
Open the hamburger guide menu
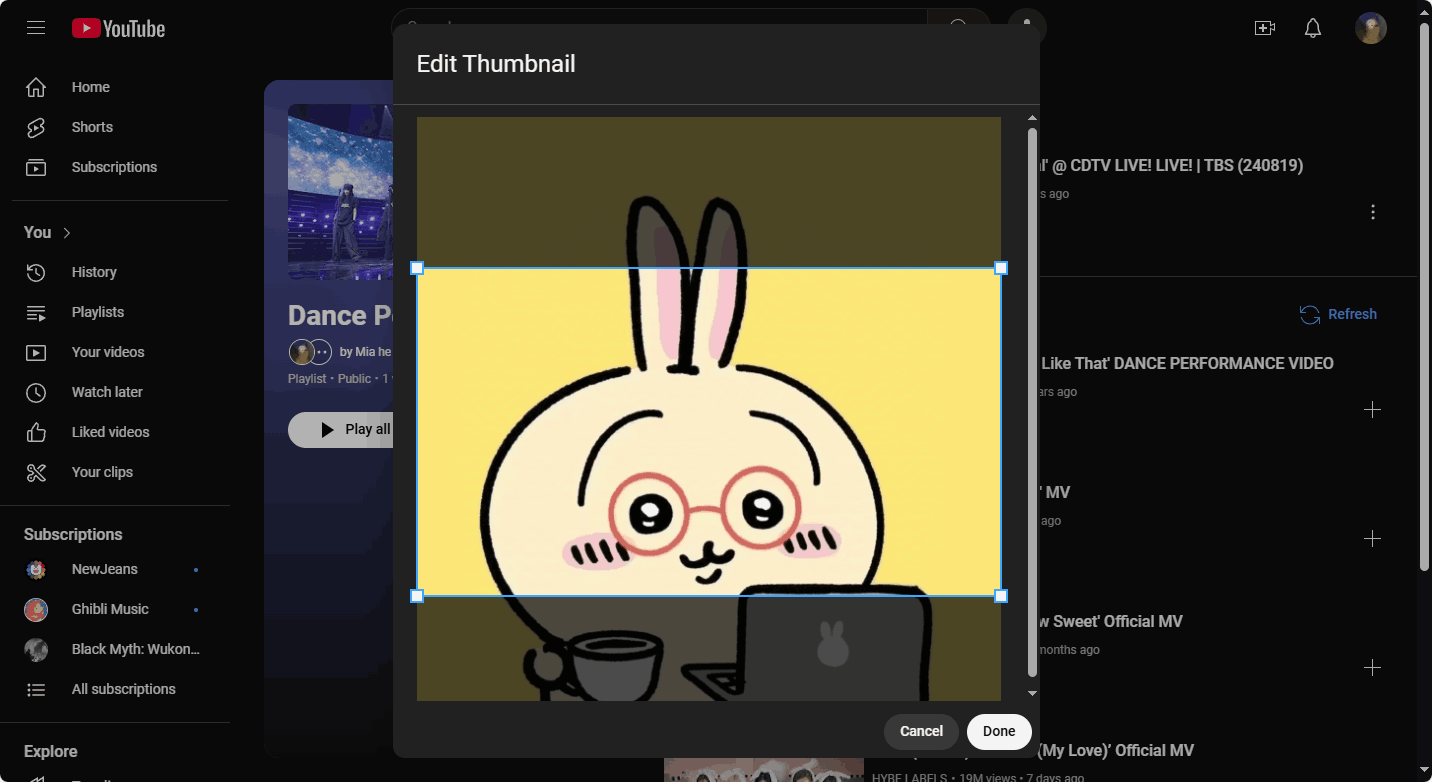pos(36,28)
